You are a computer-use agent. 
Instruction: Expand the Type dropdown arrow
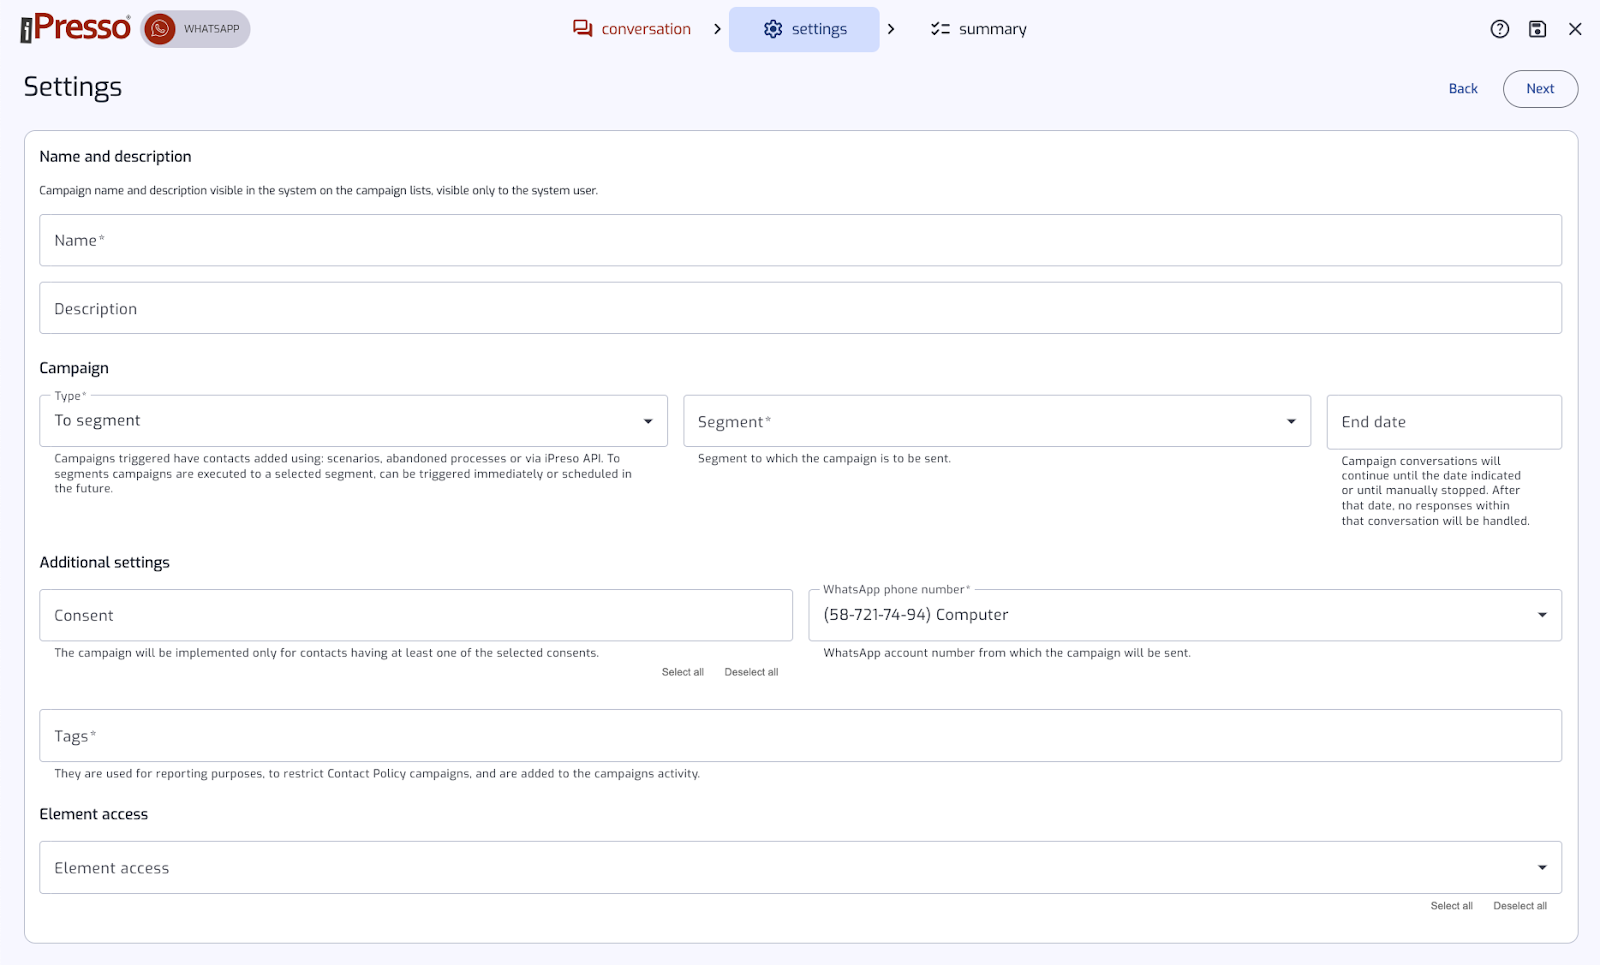tap(648, 422)
